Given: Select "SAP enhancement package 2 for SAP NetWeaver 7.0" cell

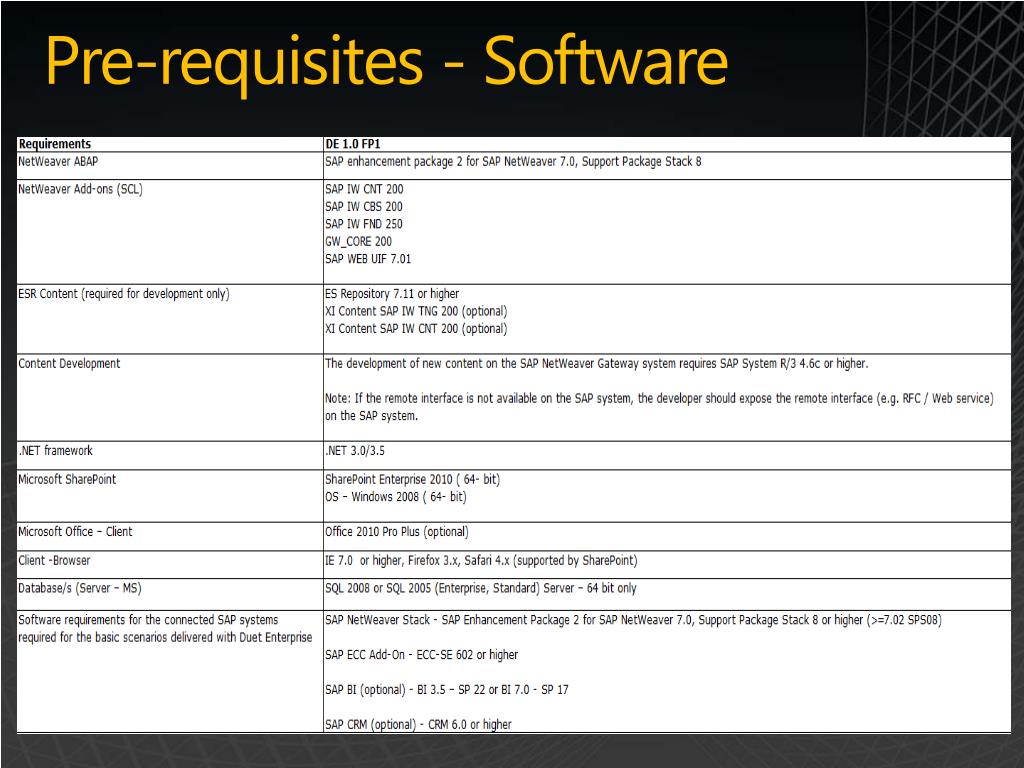Looking at the screenshot, I should point(513,161).
